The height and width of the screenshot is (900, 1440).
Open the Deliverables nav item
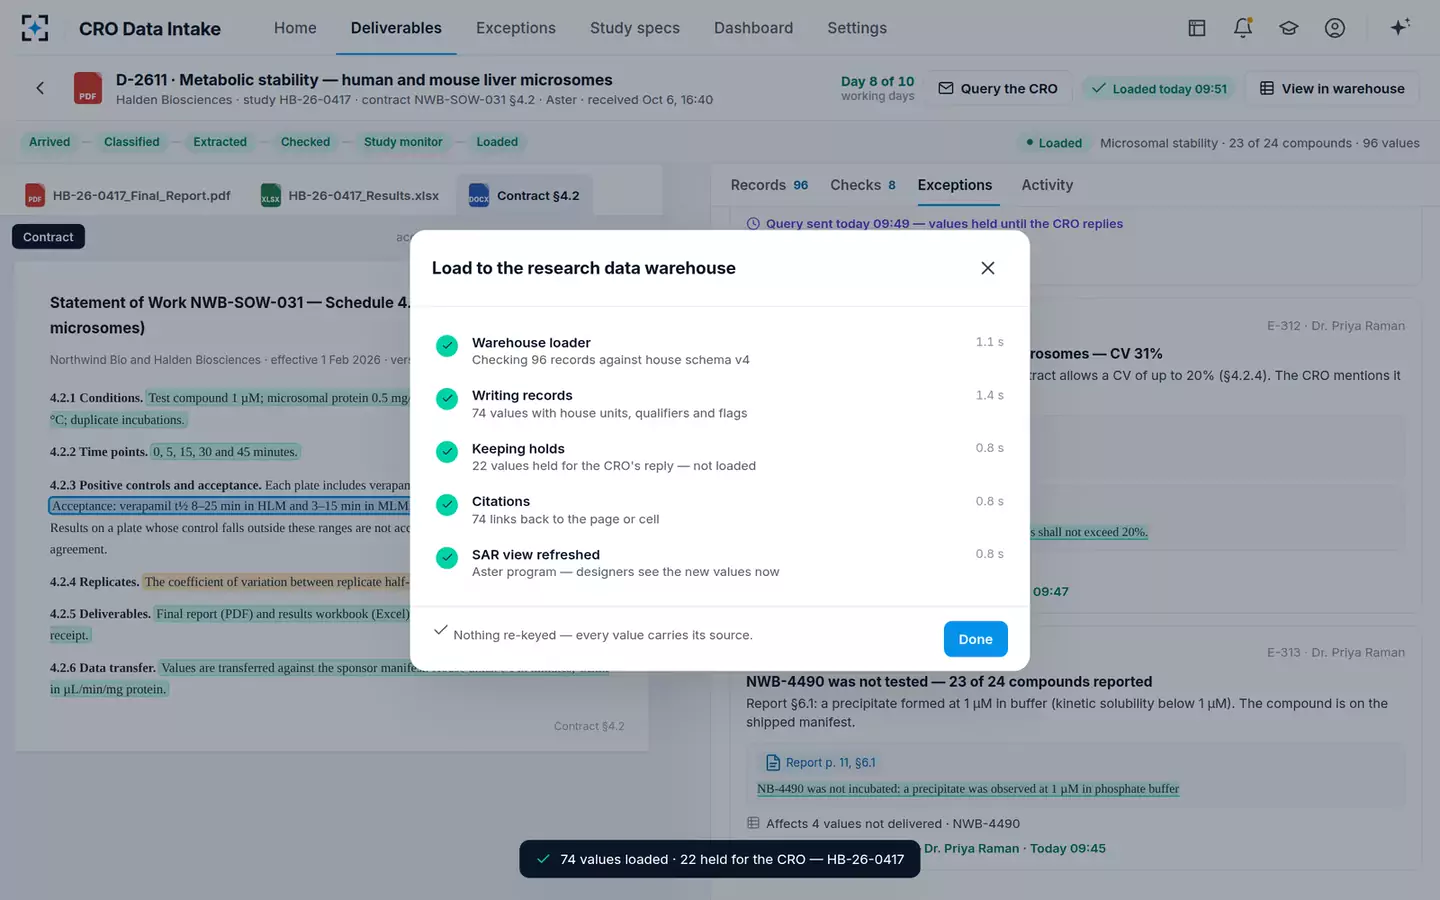(x=396, y=28)
